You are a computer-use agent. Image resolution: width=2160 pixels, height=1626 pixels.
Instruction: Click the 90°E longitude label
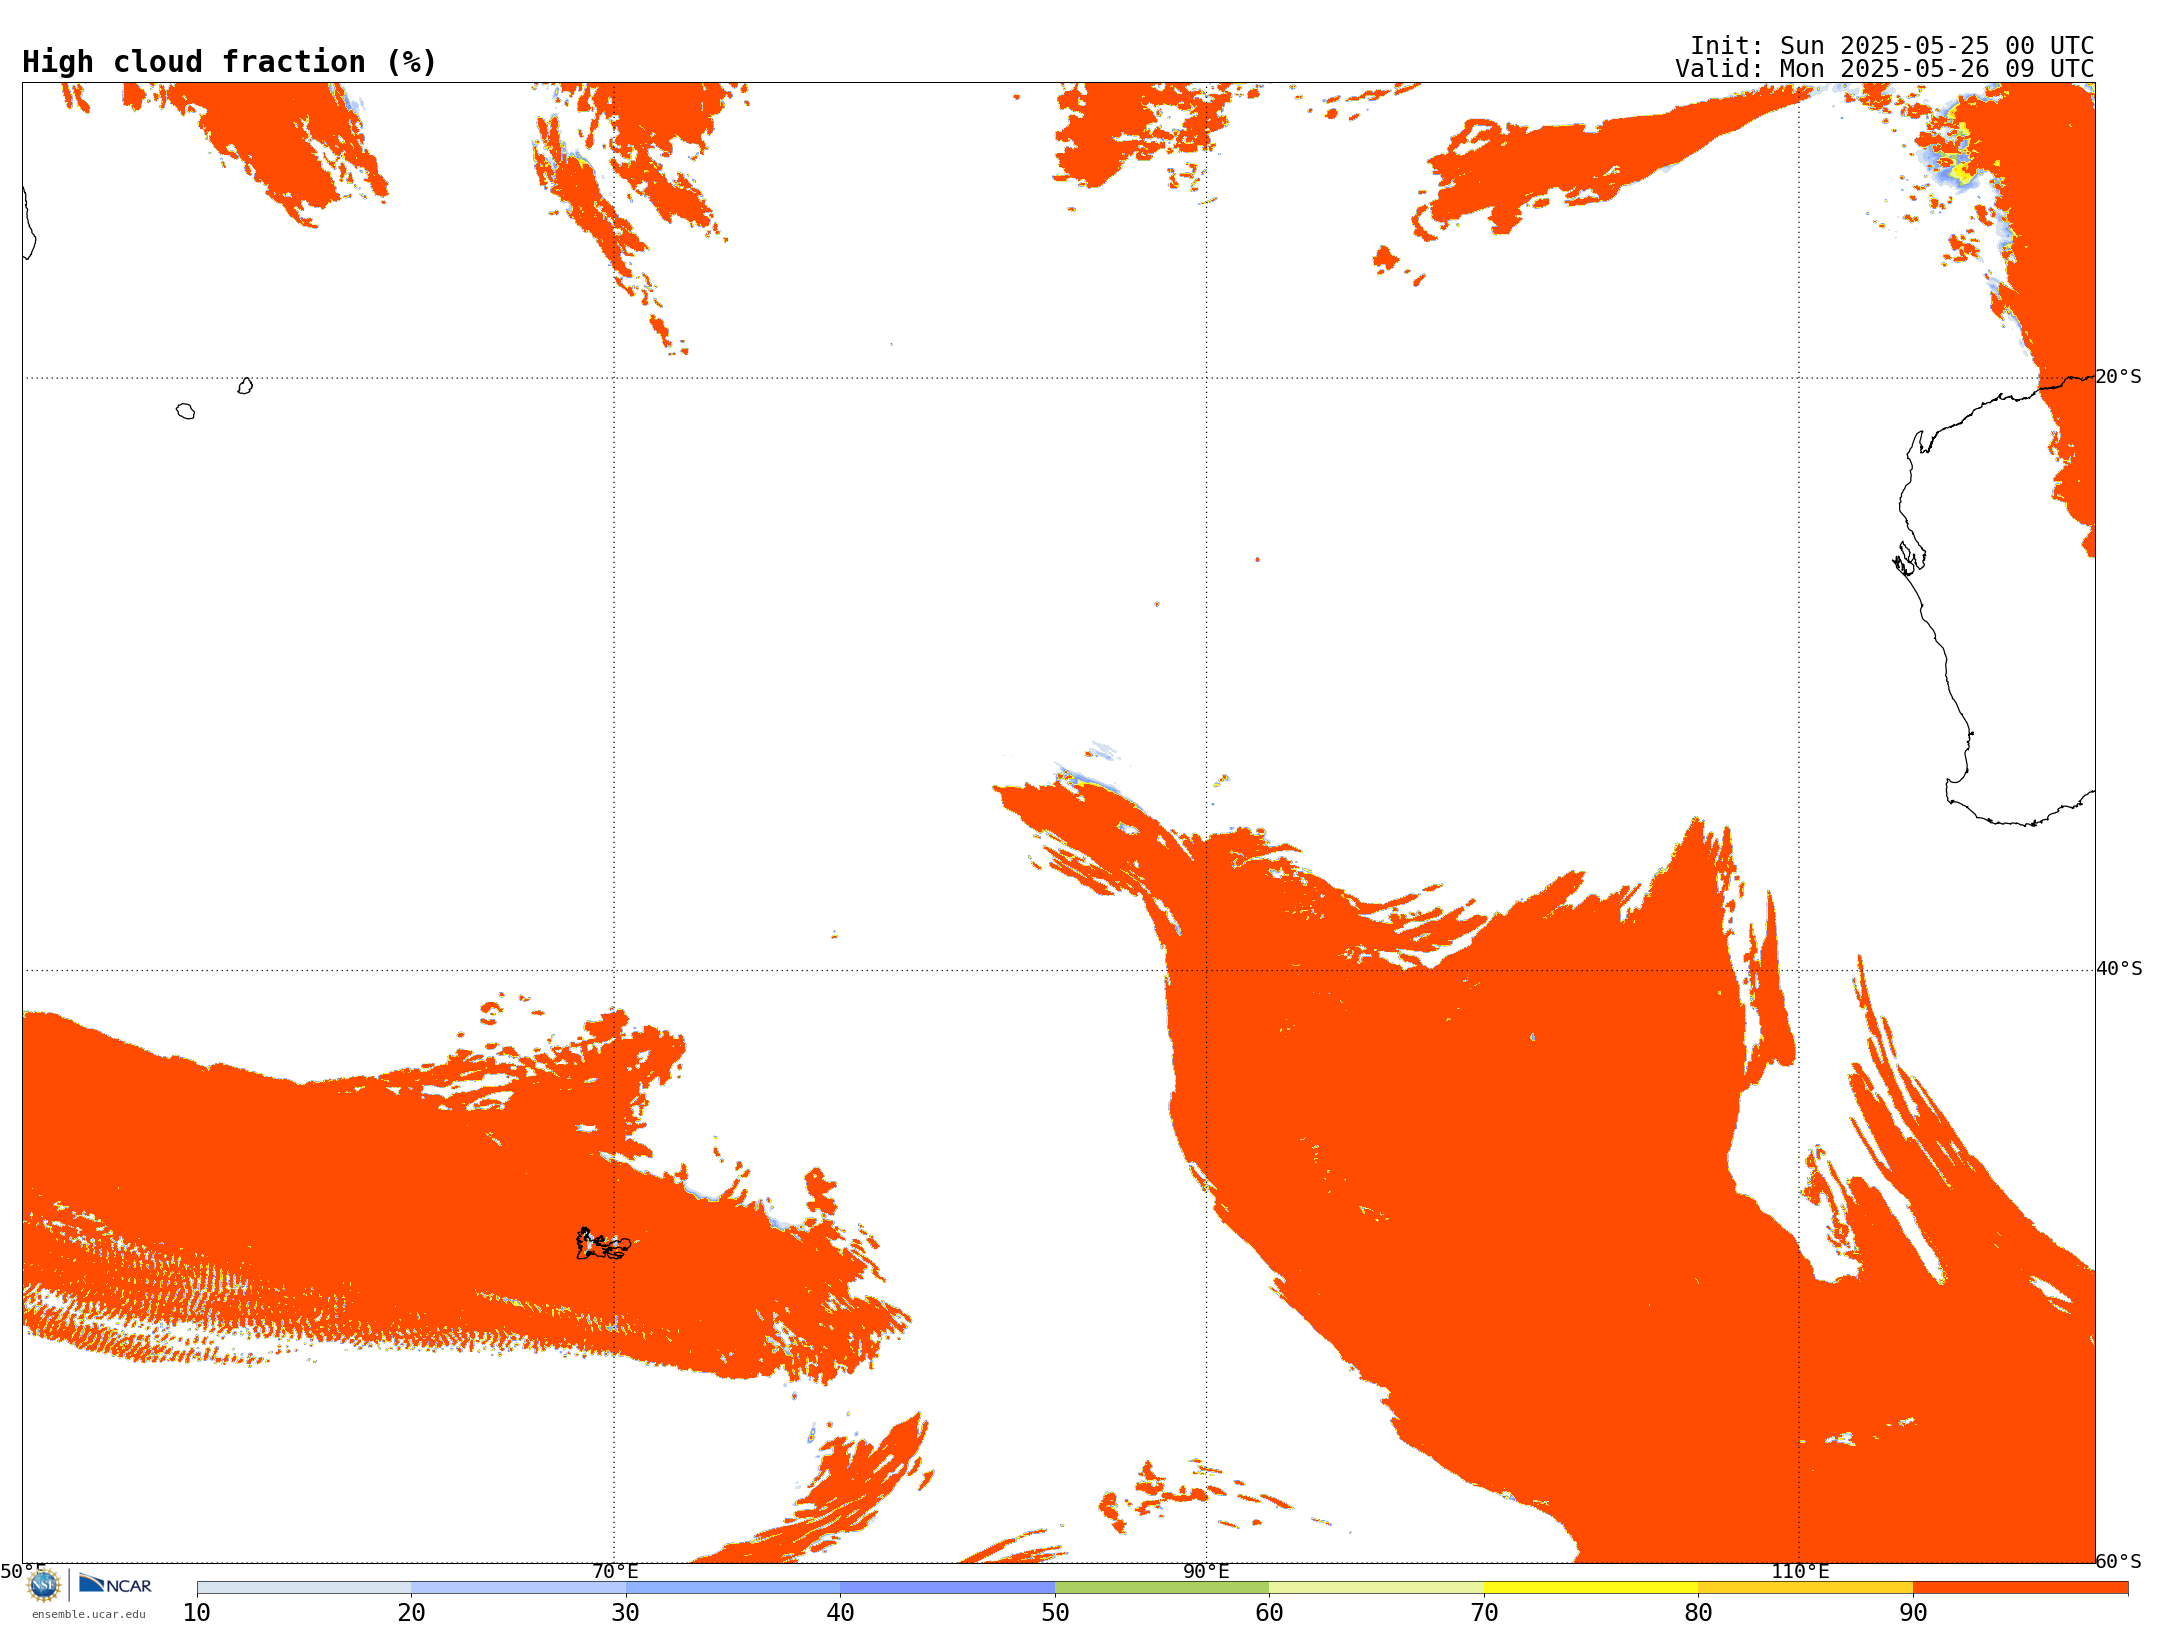pos(1206,1571)
